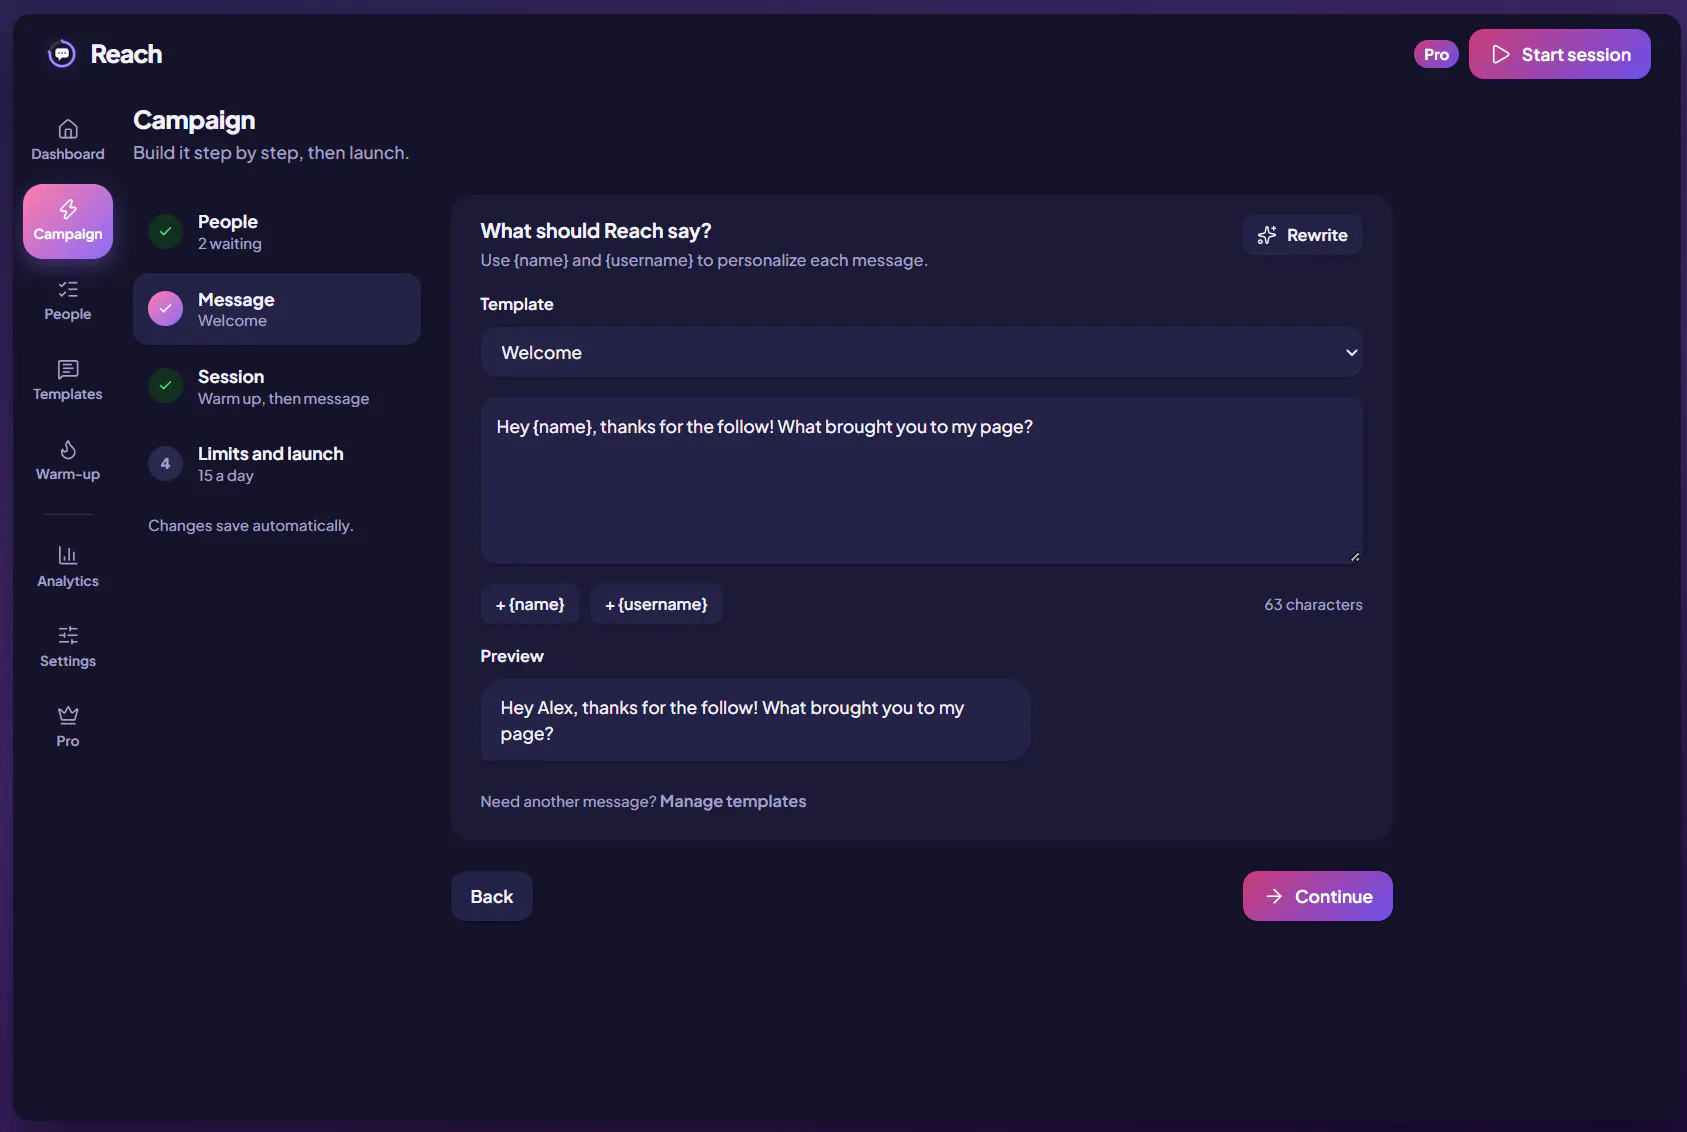Click the Back button
The image size is (1687, 1132).
[x=491, y=896]
